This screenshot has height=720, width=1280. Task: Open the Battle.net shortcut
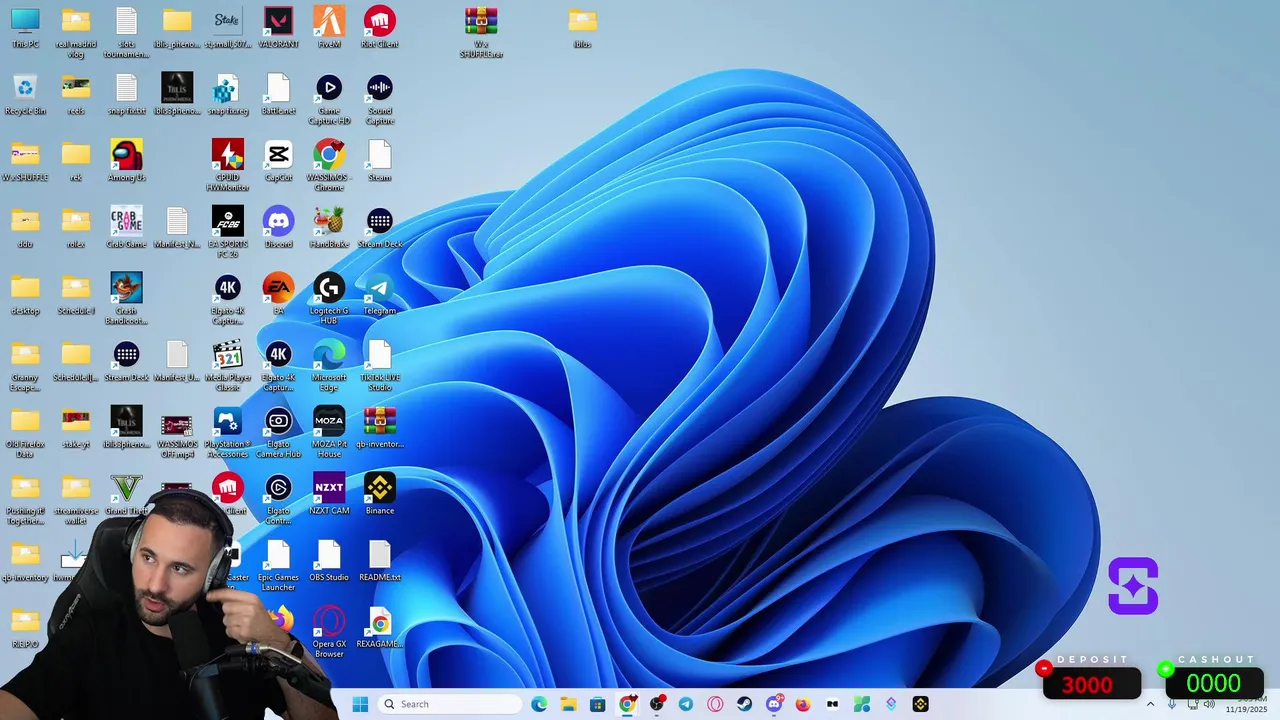[x=278, y=93]
